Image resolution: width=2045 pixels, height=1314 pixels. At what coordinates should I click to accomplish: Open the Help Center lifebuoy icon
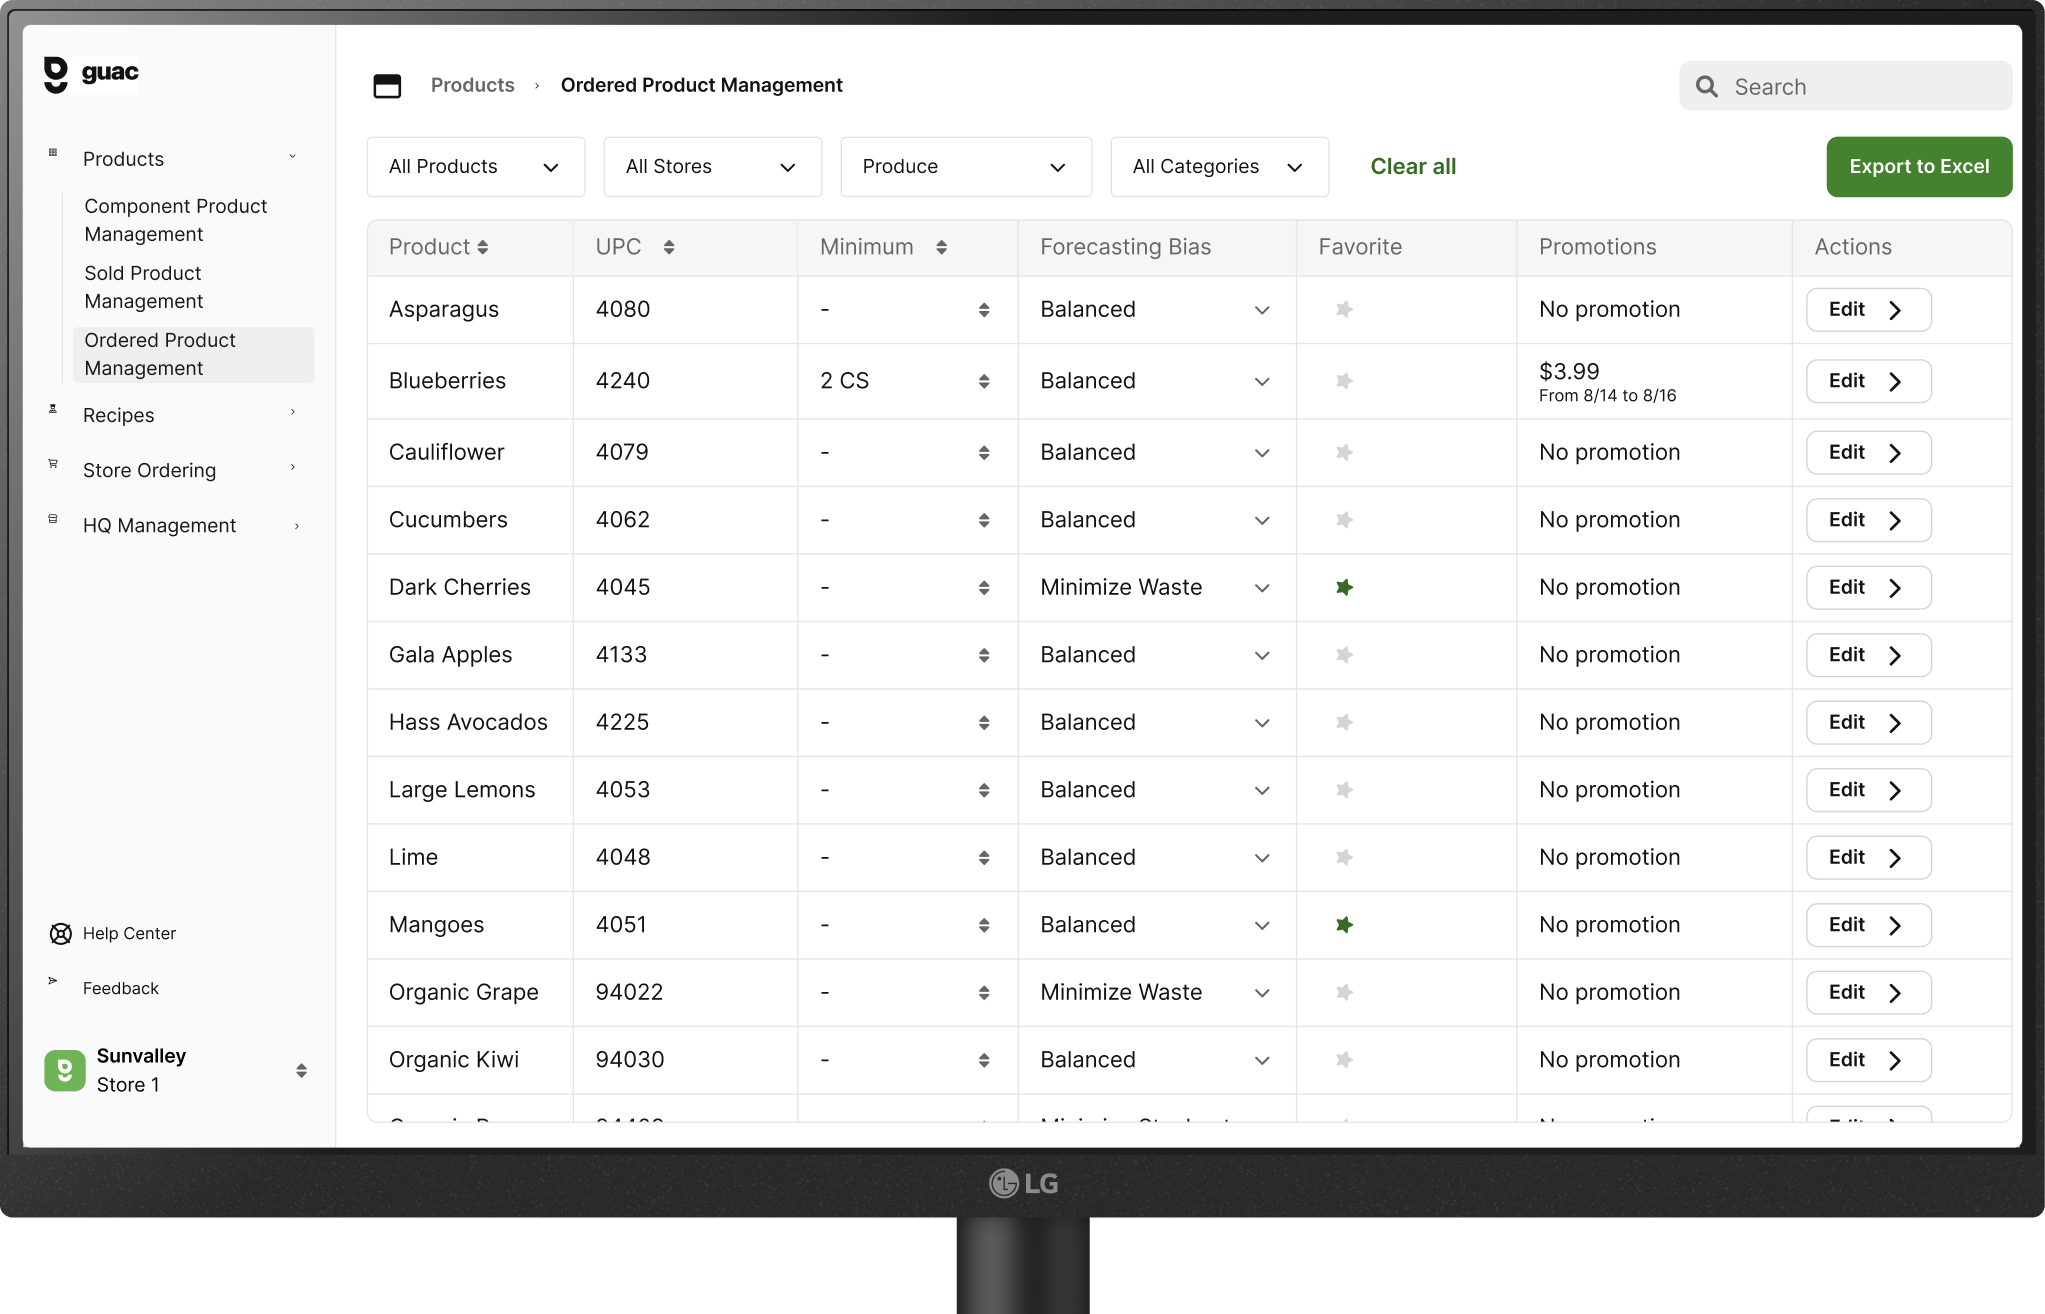[x=60, y=933]
